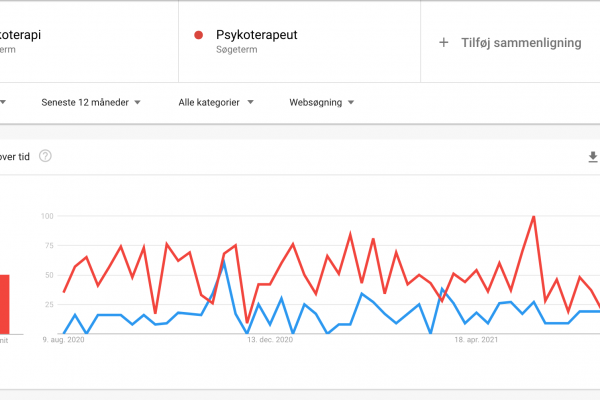The width and height of the screenshot is (600, 400).
Task: Open the "Seneste 12 måneder" time range dropdown
Action: tap(90, 102)
